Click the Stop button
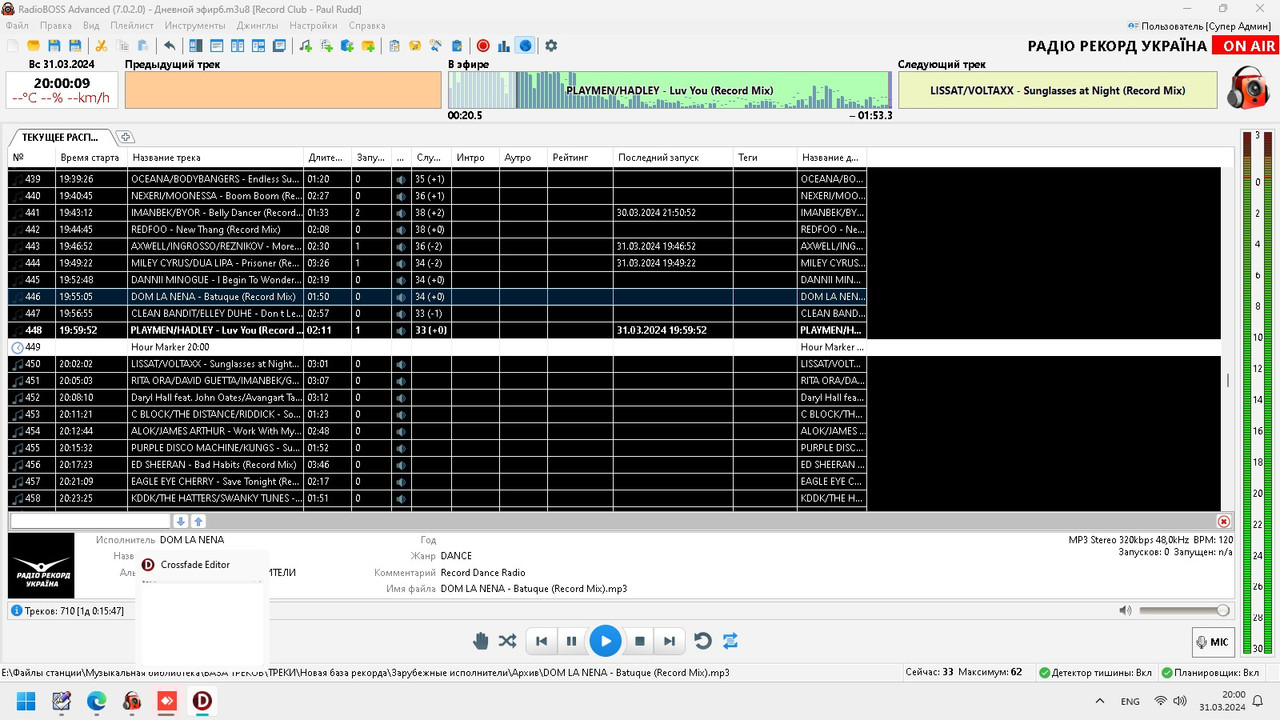This screenshot has width=1280, height=720. 640,641
